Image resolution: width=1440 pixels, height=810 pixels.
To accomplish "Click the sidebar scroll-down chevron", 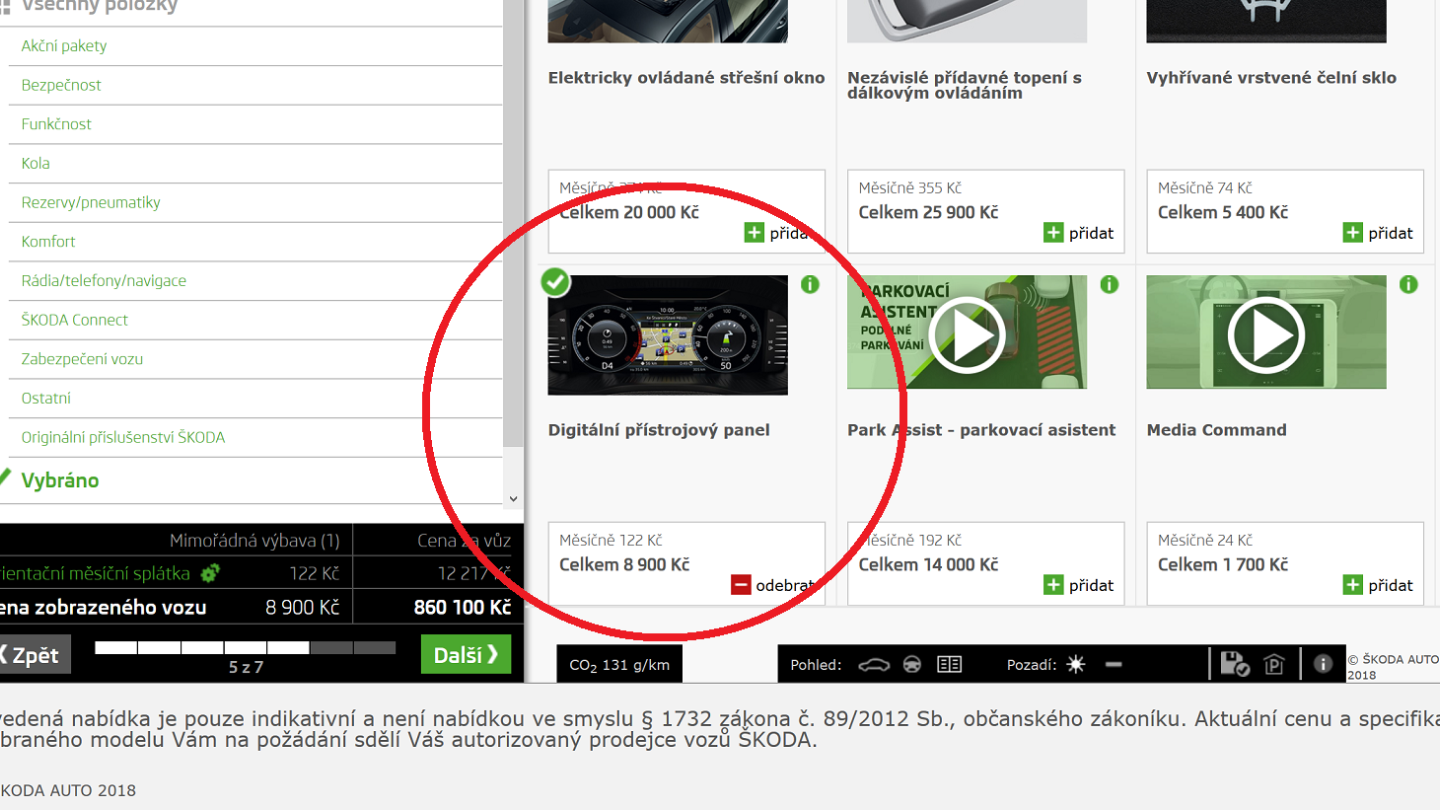I will tap(512, 498).
